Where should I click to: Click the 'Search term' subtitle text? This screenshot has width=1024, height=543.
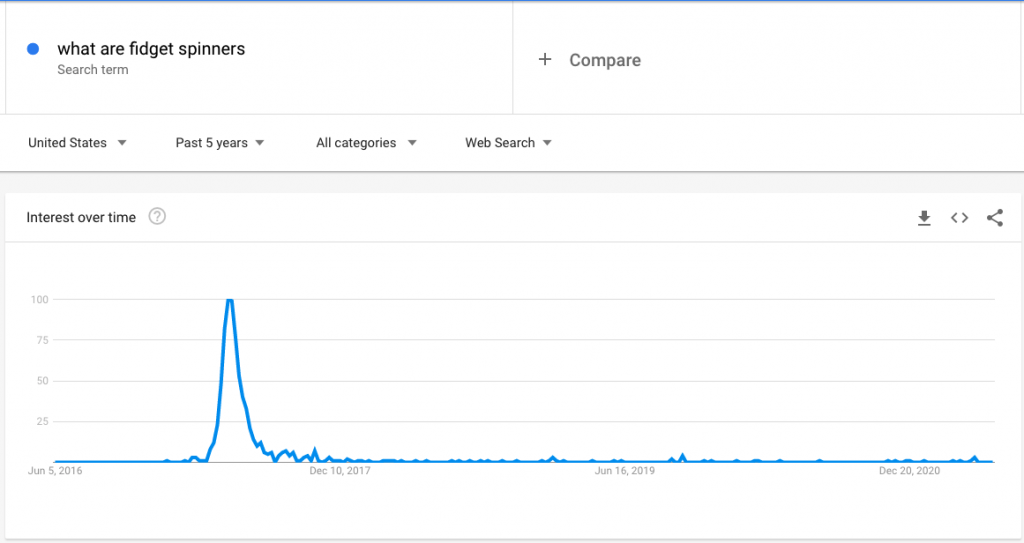point(93,70)
